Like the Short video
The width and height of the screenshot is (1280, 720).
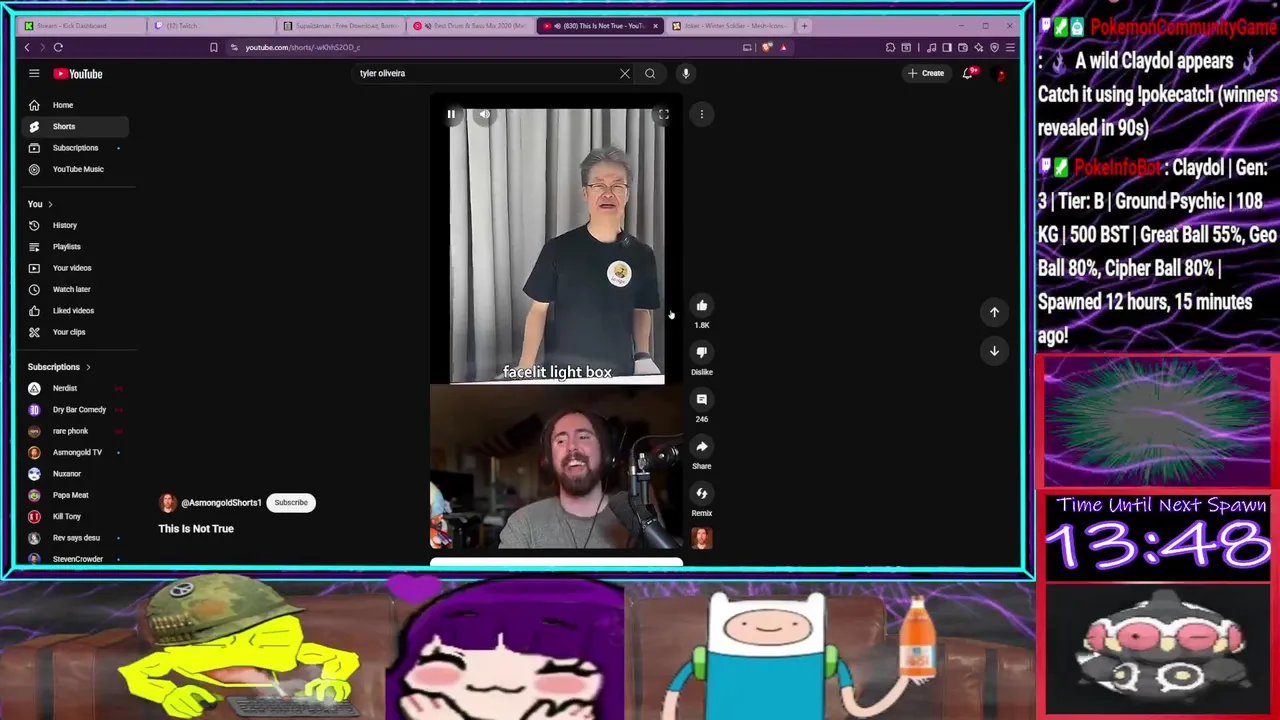pyautogui.click(x=702, y=306)
